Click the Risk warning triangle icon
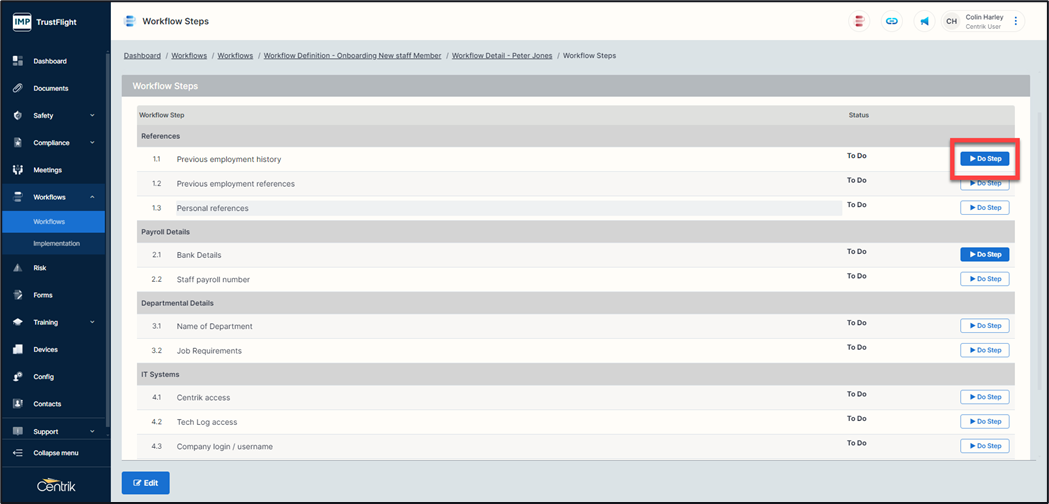The height and width of the screenshot is (504, 1049). click(18, 268)
